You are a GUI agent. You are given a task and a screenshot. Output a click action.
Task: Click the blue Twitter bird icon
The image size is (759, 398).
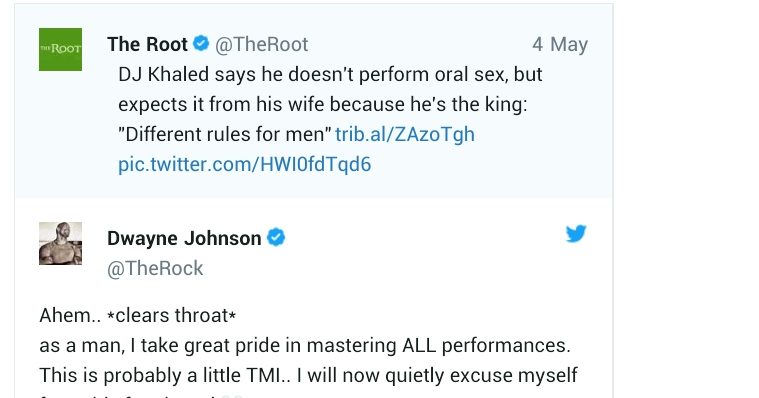point(576,234)
